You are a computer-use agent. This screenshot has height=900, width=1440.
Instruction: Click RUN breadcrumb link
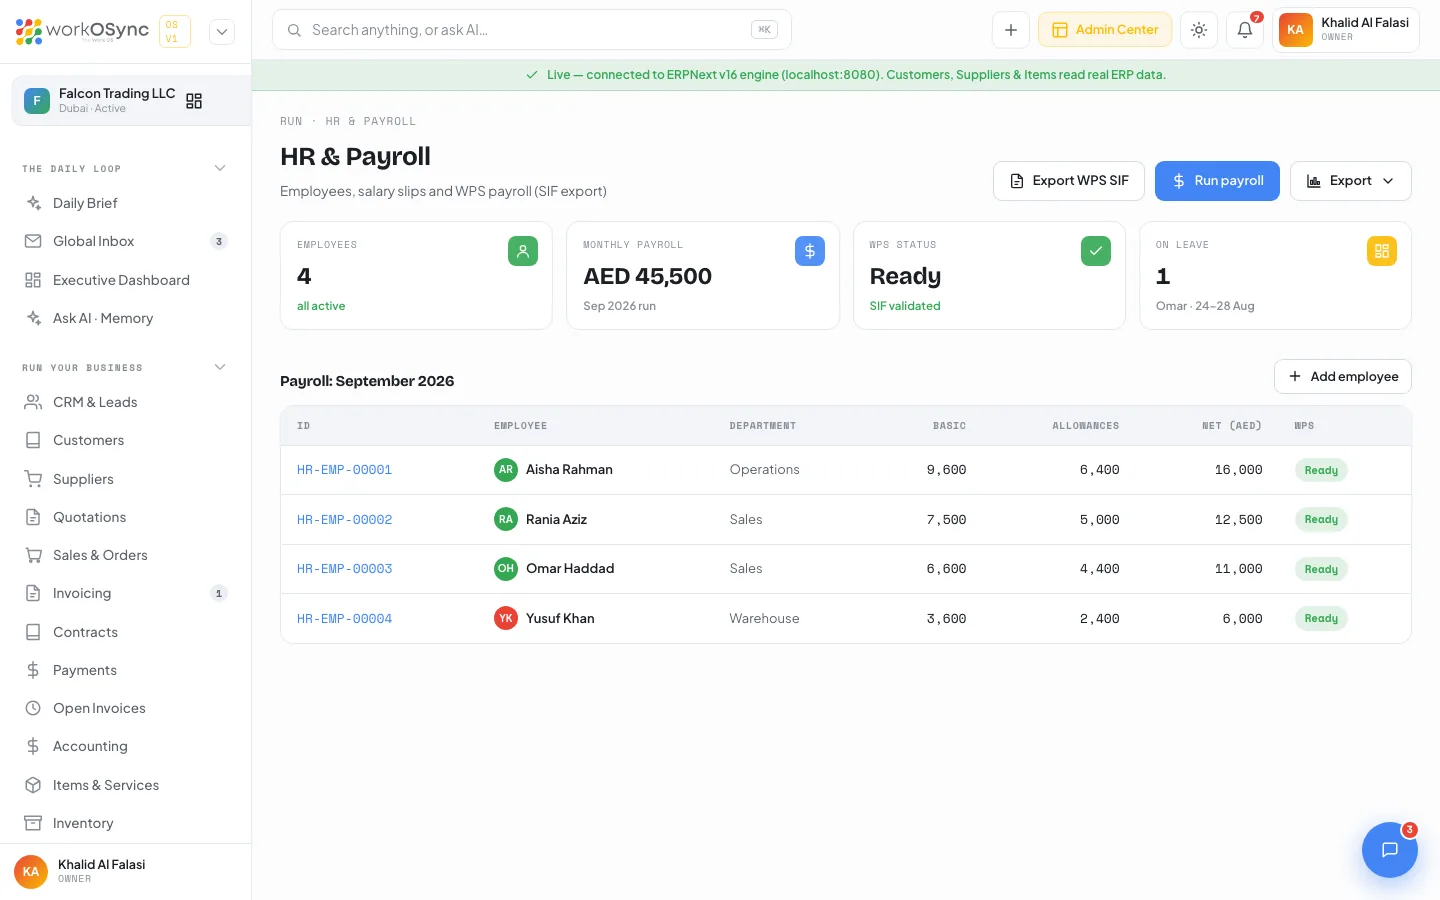coord(291,121)
